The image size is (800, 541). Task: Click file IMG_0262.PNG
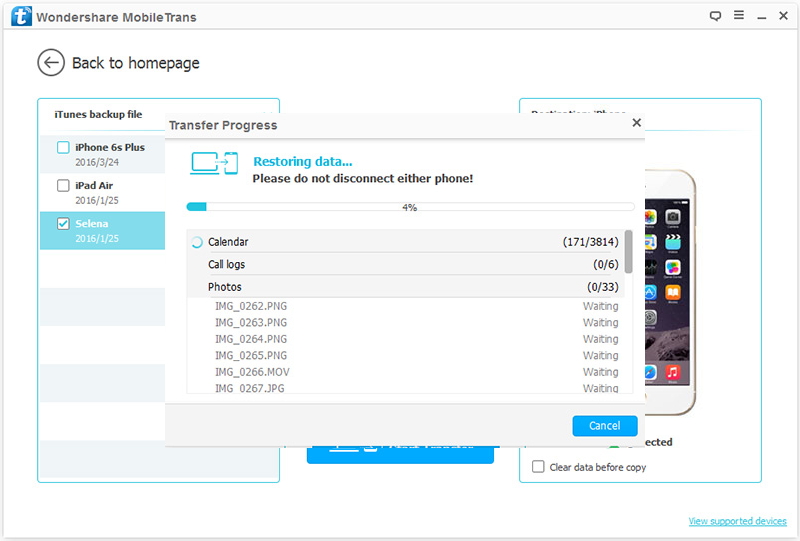click(x=251, y=306)
